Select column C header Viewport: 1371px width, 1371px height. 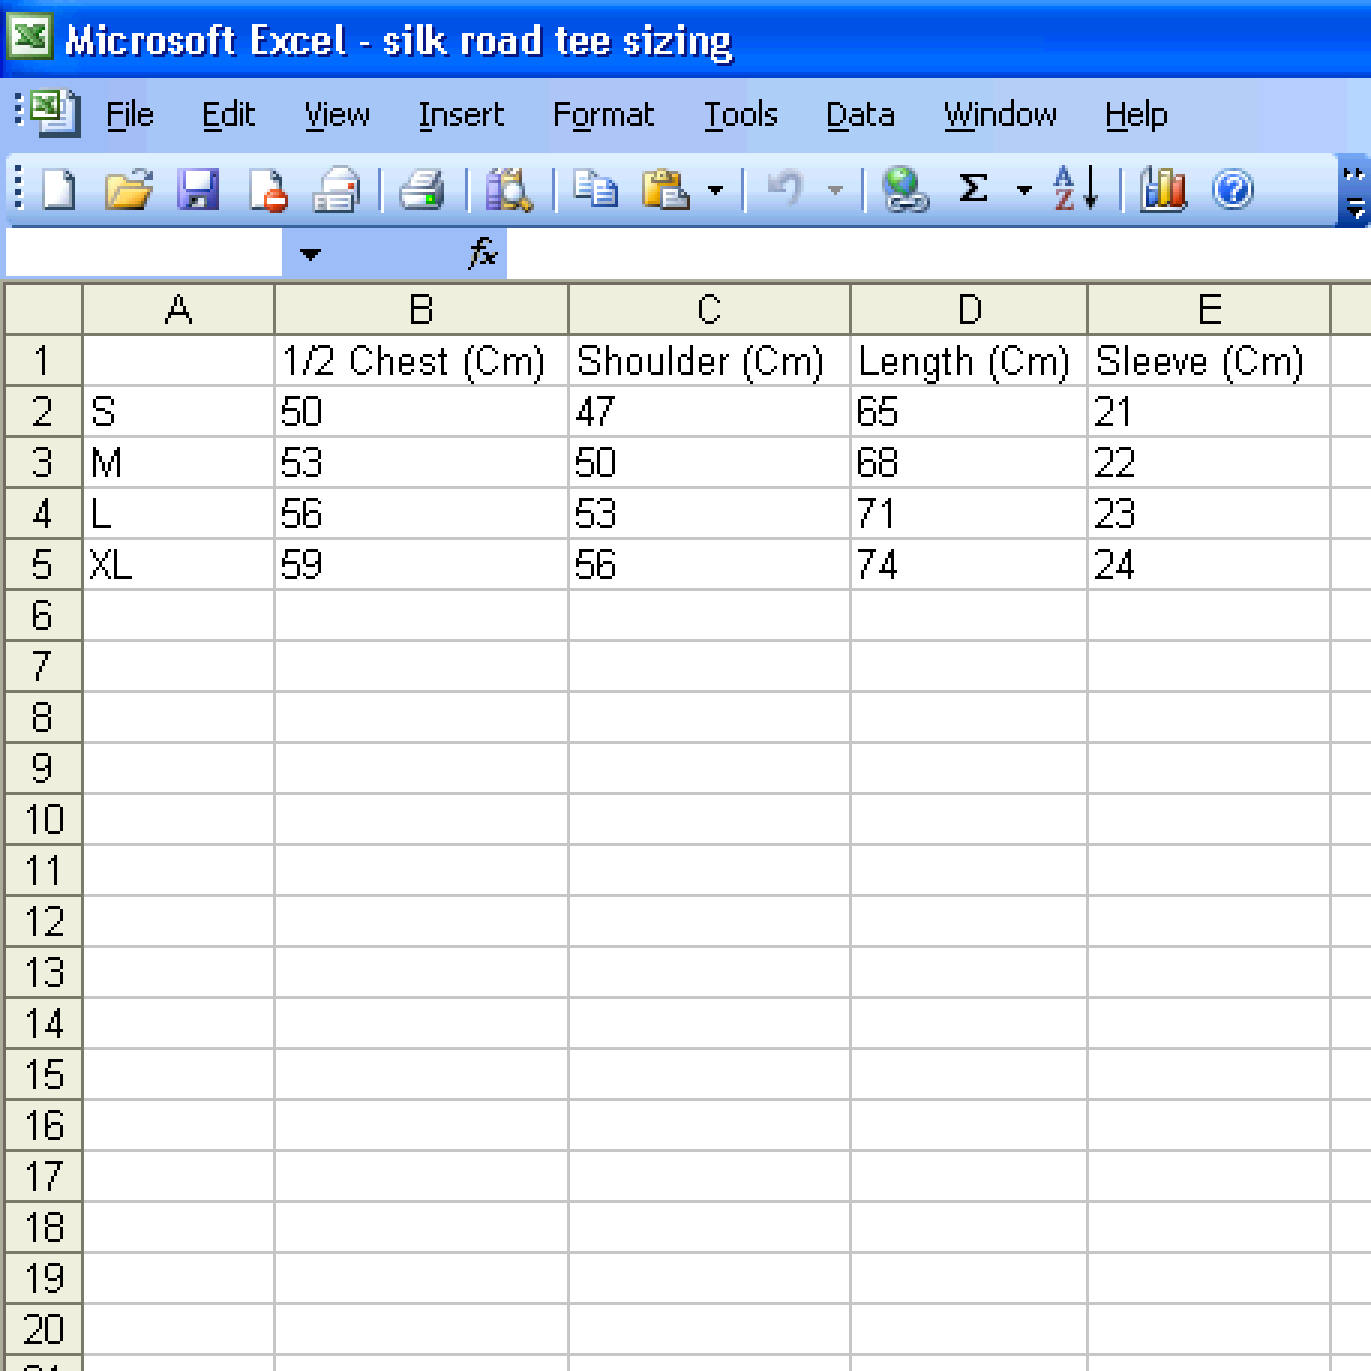pyautogui.click(x=709, y=310)
